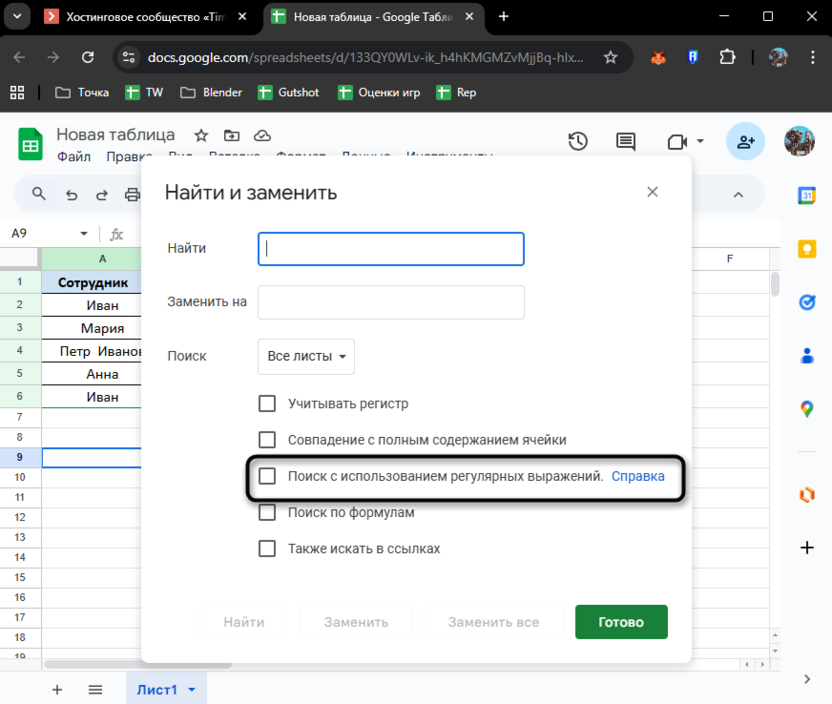Image resolution: width=832 pixels, height=704 pixels.
Task: Star the document 'Новая таблица'
Action: pos(201,135)
